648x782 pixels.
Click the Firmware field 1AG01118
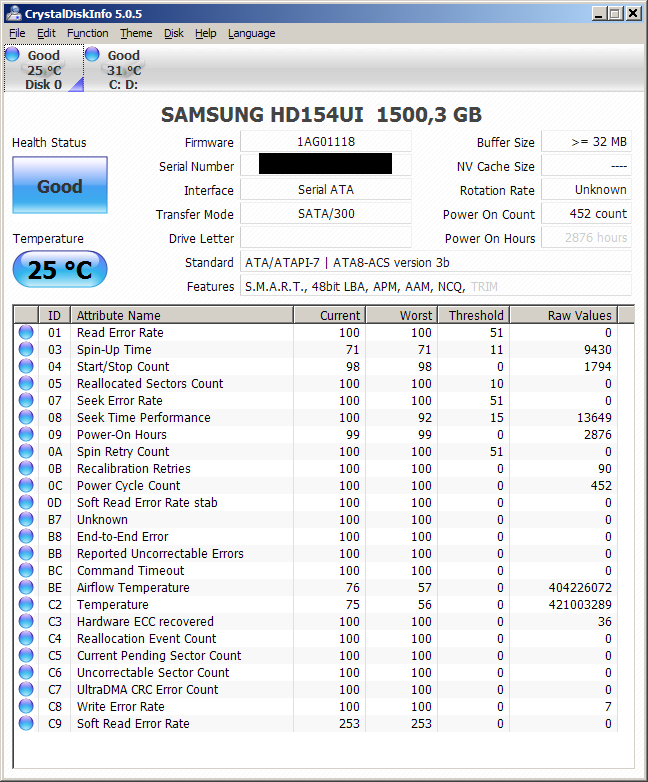pos(326,142)
